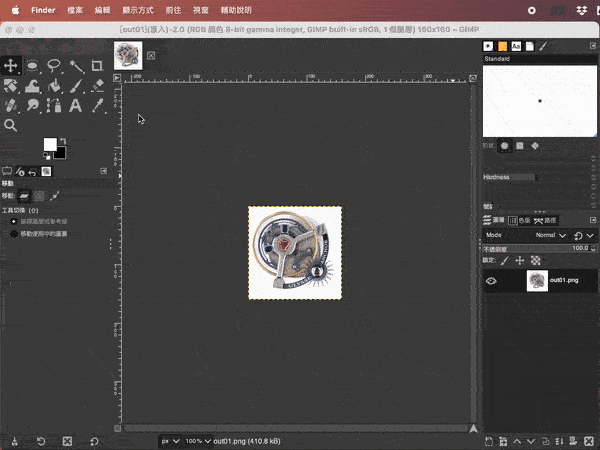Open the canvas menu arrow button
This screenshot has width=600, height=450.
[117, 78]
